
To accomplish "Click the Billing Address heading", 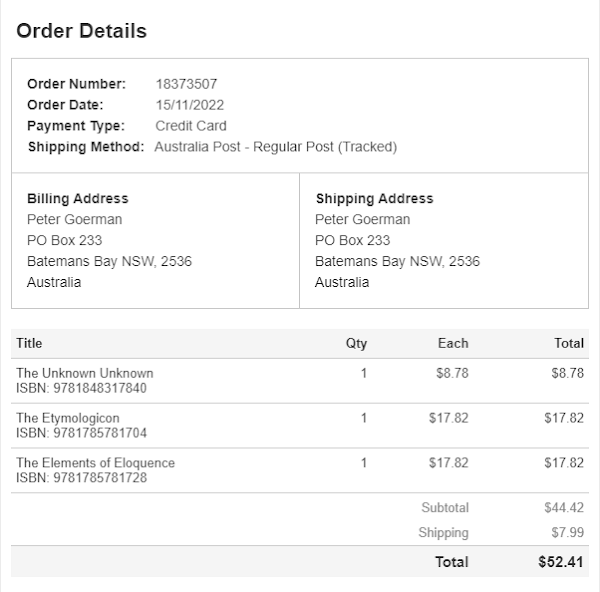I will pos(77,198).
